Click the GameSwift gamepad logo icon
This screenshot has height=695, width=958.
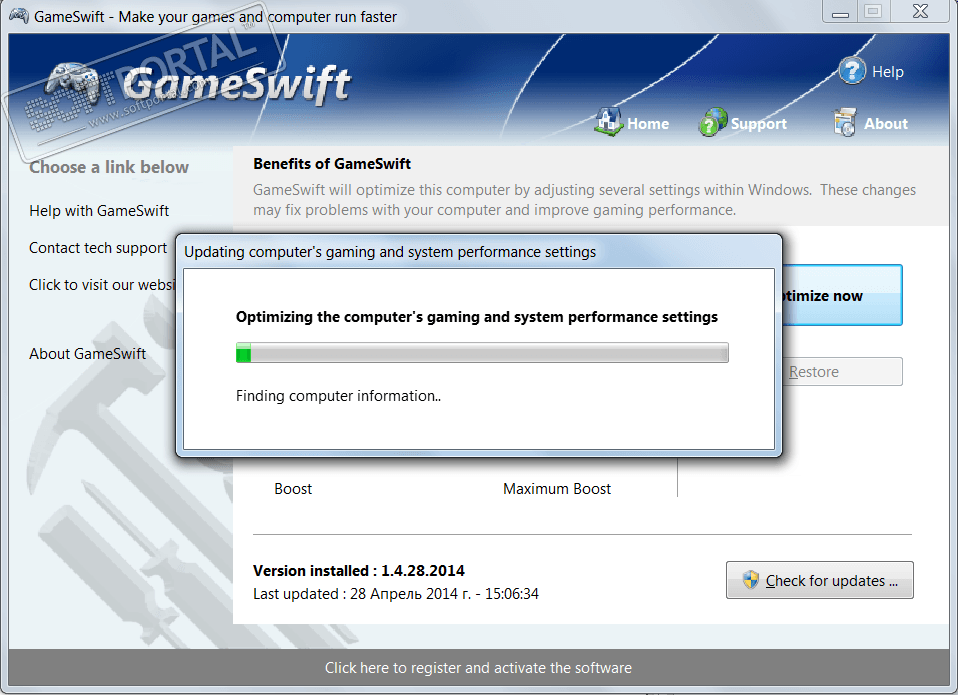click(x=73, y=82)
